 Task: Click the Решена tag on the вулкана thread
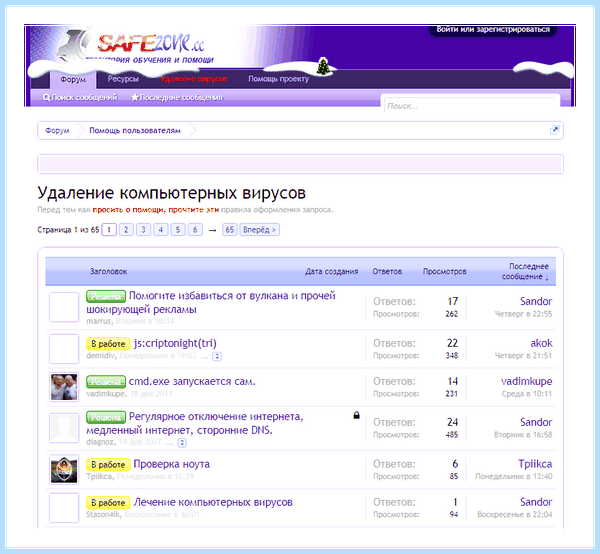pos(106,296)
